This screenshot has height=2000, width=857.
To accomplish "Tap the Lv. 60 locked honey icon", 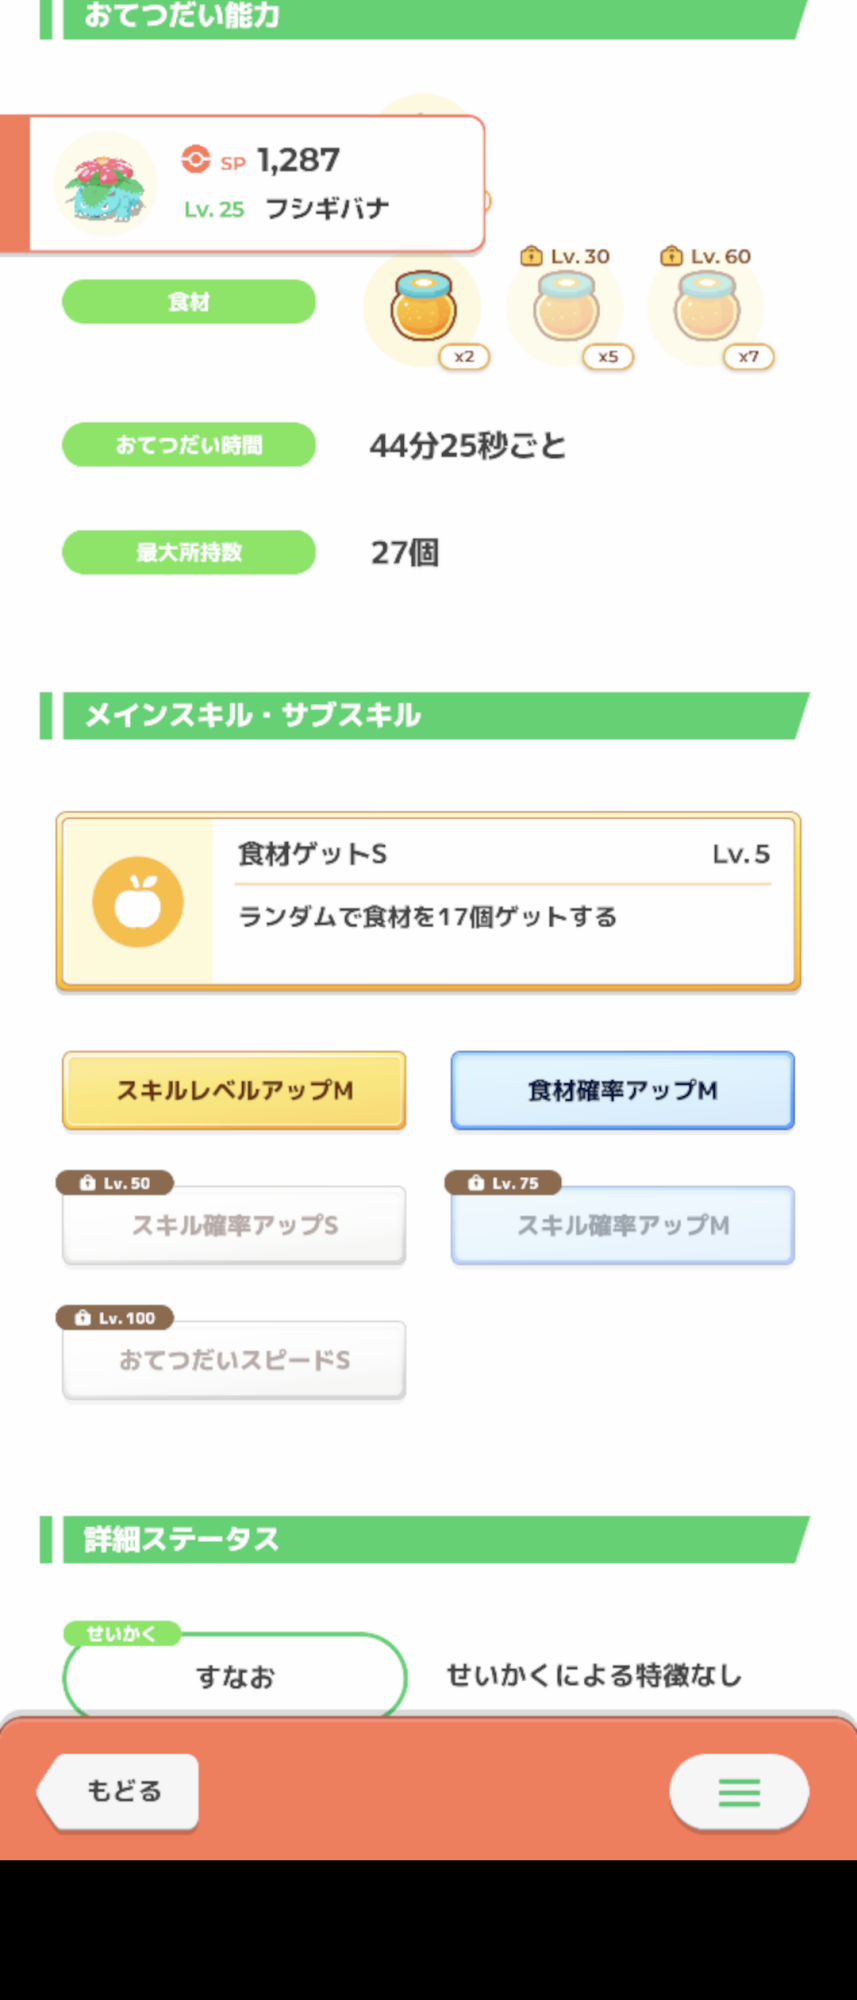I will click(x=707, y=307).
